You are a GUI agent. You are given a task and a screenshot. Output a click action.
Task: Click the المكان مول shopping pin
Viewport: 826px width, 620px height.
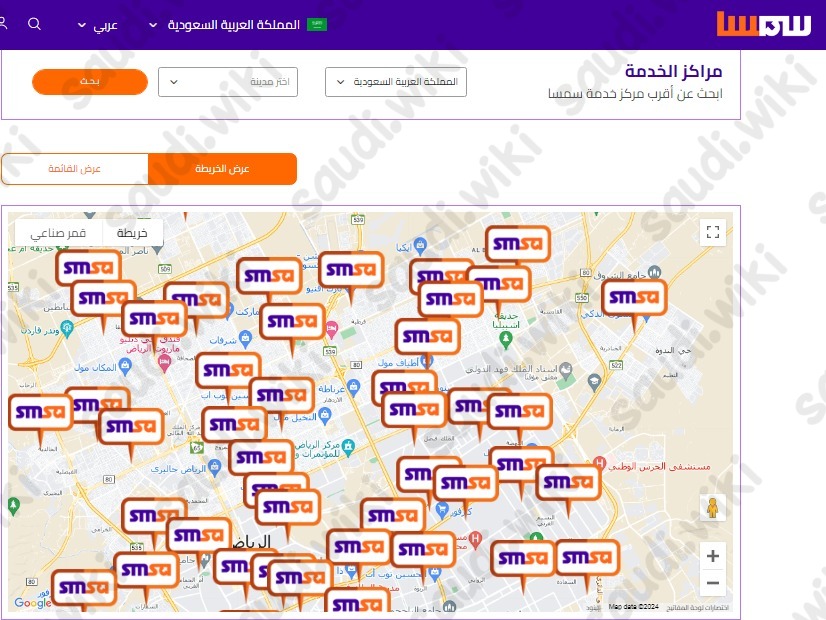(x=125, y=366)
